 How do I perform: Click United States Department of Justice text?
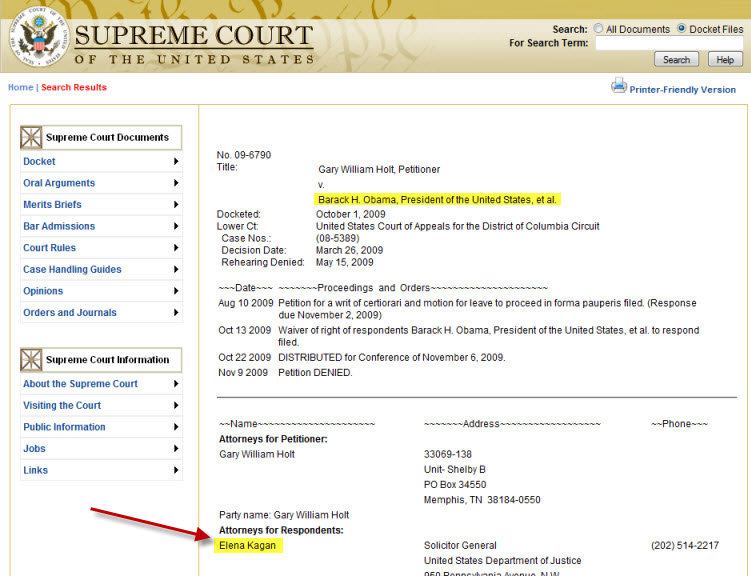[502, 560]
